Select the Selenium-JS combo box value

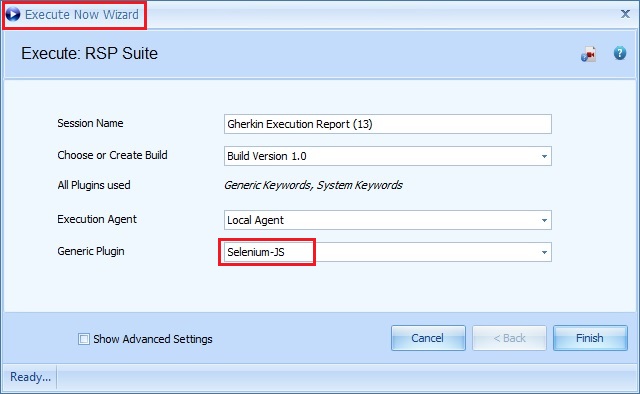point(388,252)
